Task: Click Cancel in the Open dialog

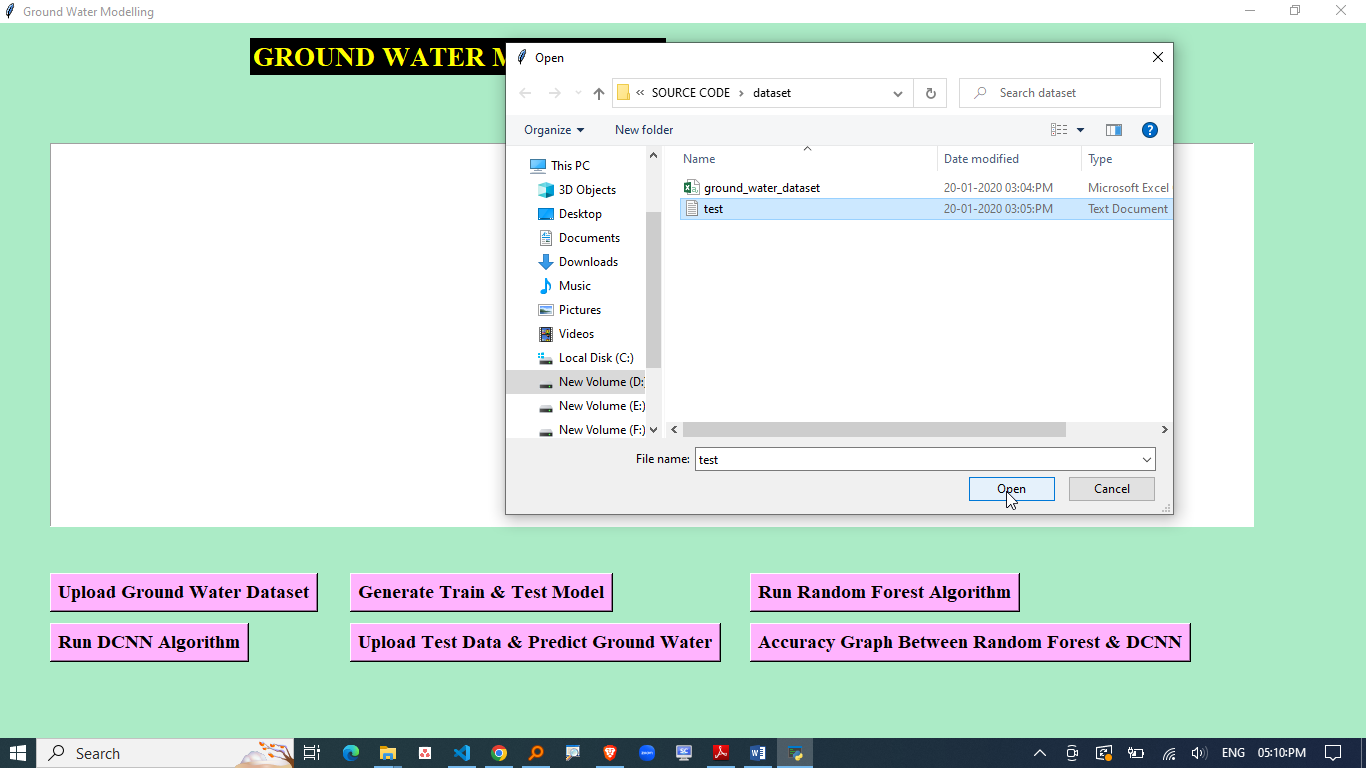Action: click(x=1111, y=489)
